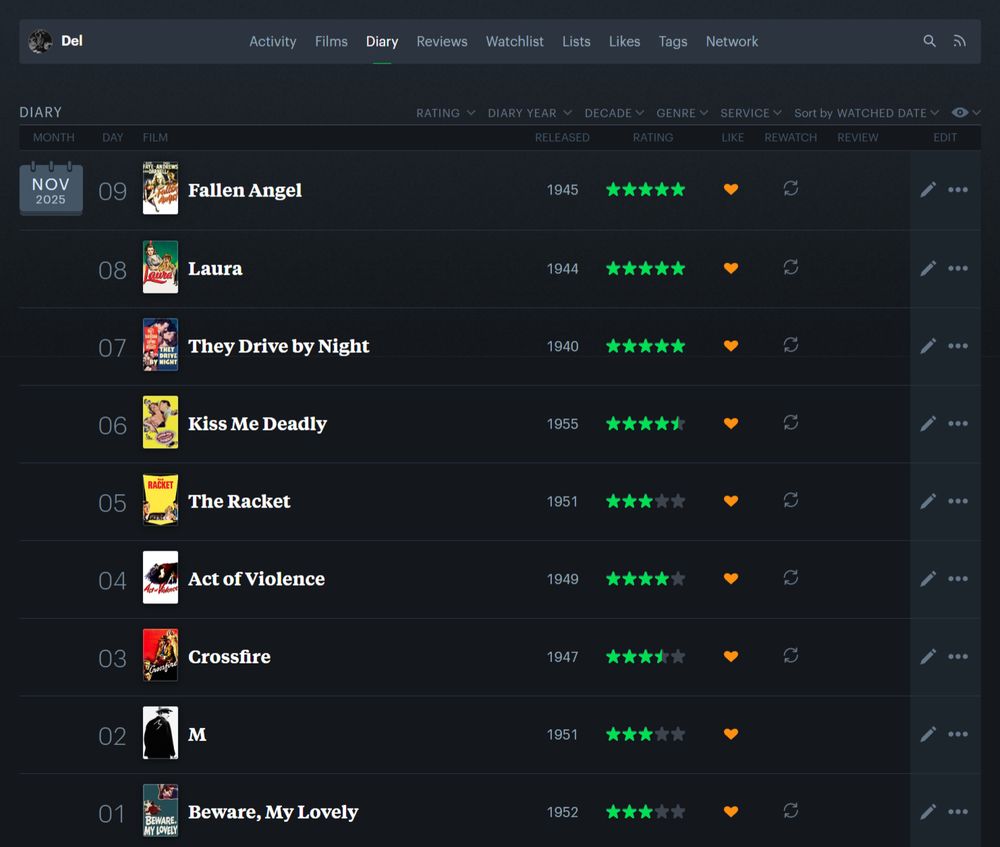Open search with the magnifier icon
This screenshot has height=847, width=1000.
coord(929,41)
